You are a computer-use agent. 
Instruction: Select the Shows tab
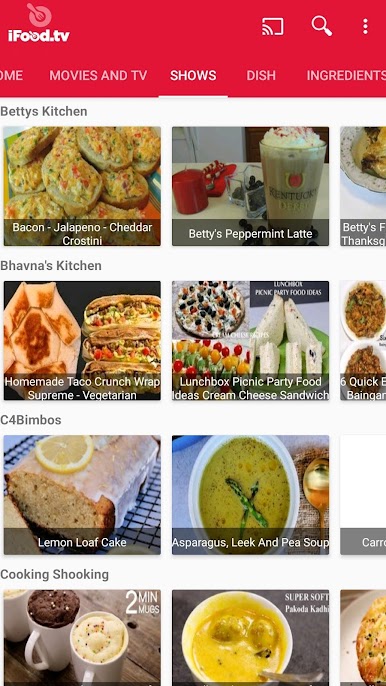[193, 75]
